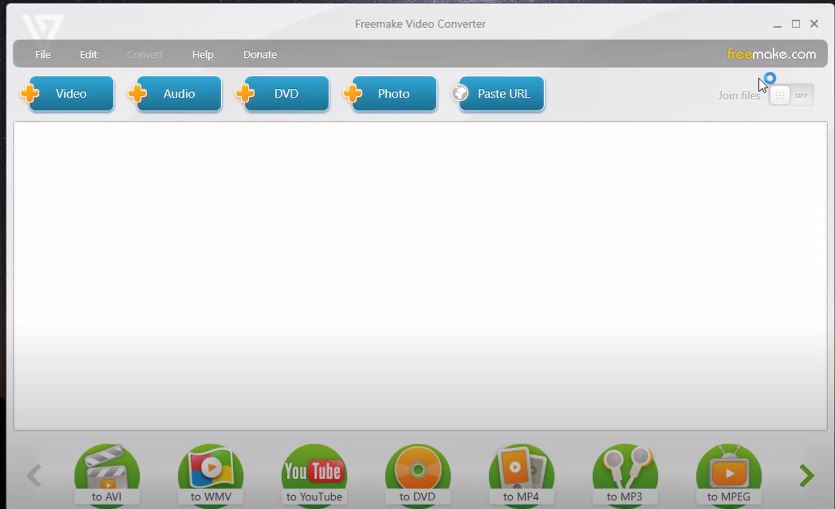The width and height of the screenshot is (835, 509).
Task: Click the Paste URL button
Action: point(498,94)
